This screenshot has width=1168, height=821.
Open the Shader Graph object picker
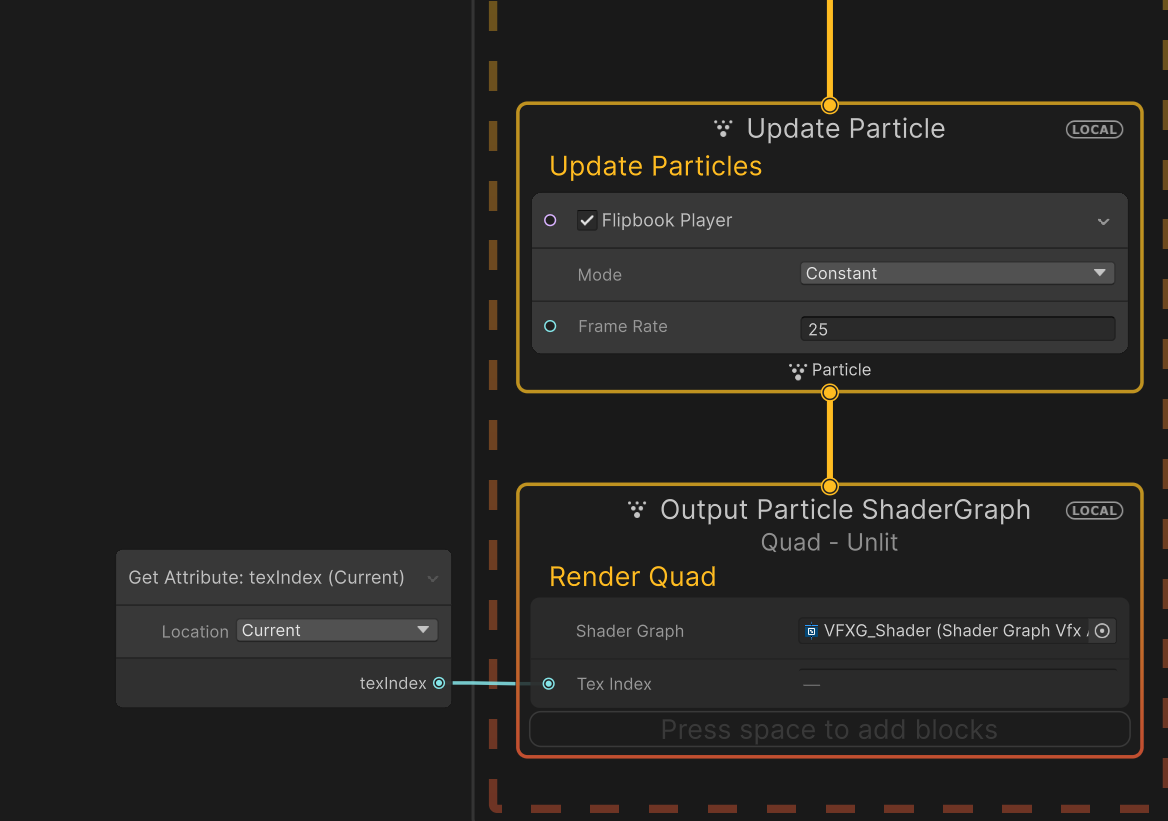coord(1102,631)
